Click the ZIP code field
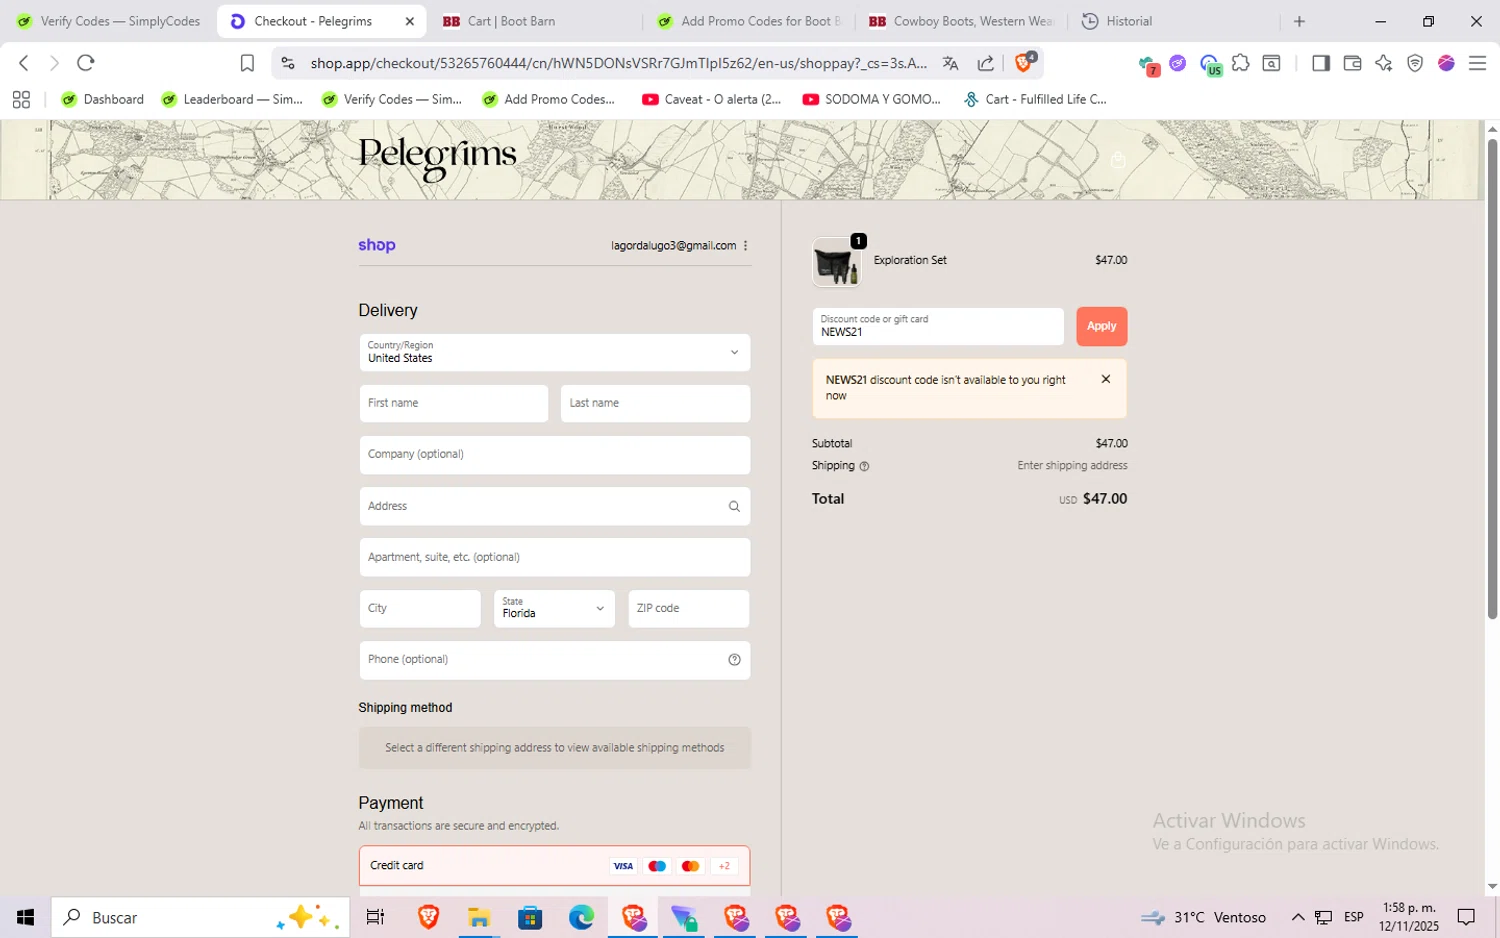This screenshot has height=938, width=1500. [689, 608]
